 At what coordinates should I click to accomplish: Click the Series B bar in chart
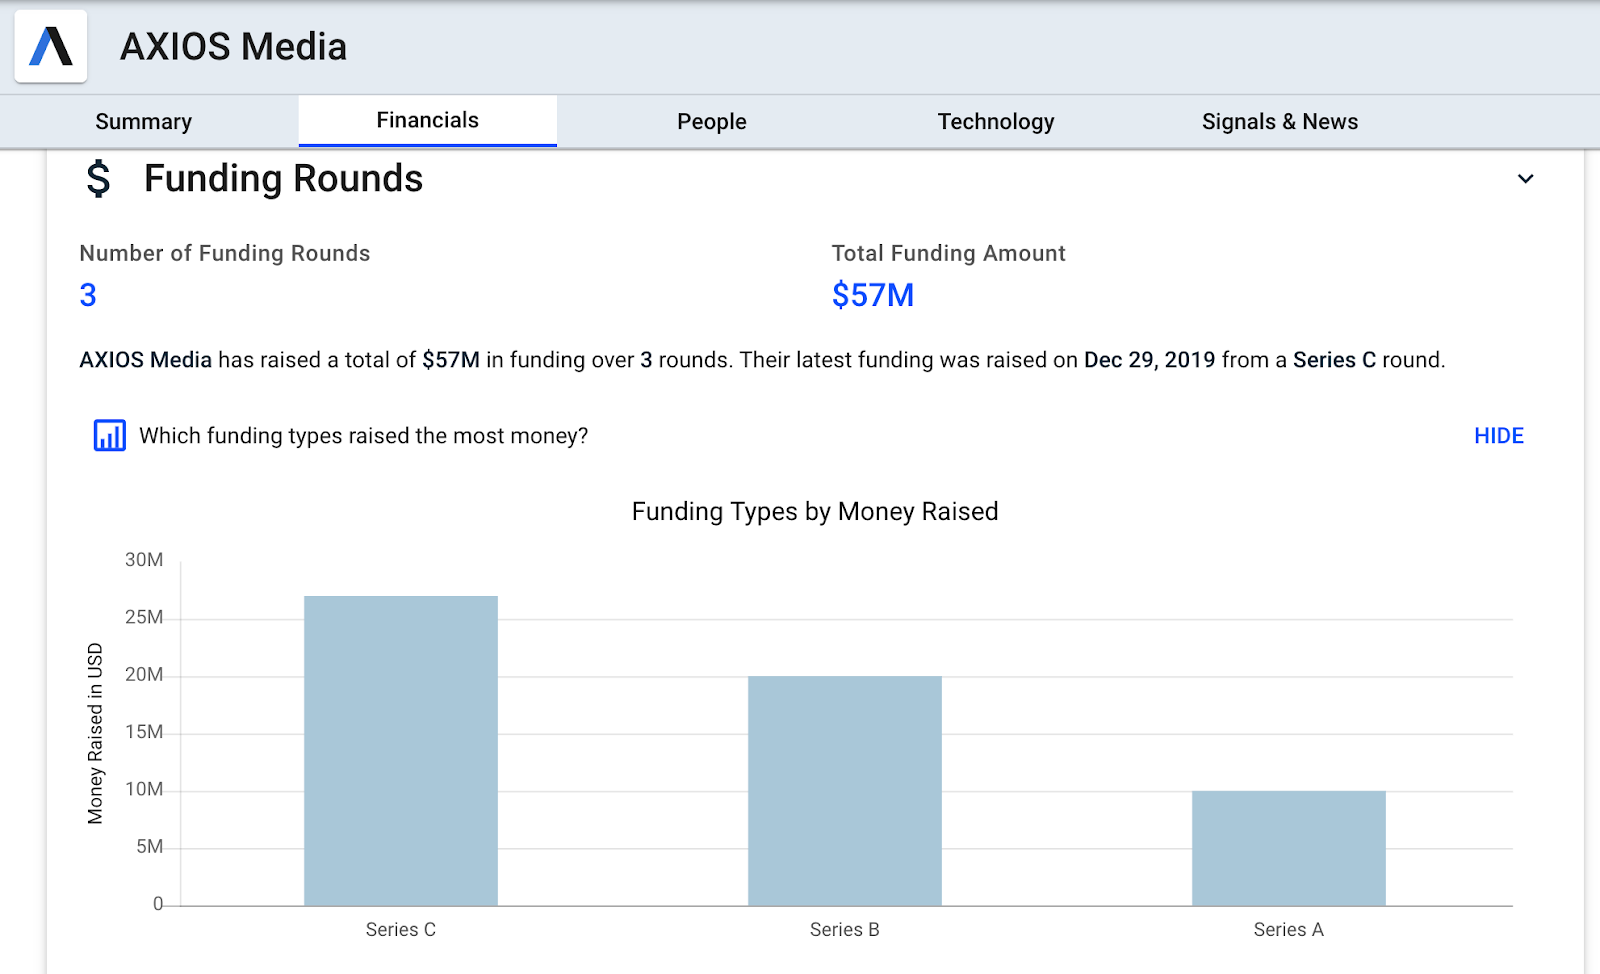[x=845, y=791]
